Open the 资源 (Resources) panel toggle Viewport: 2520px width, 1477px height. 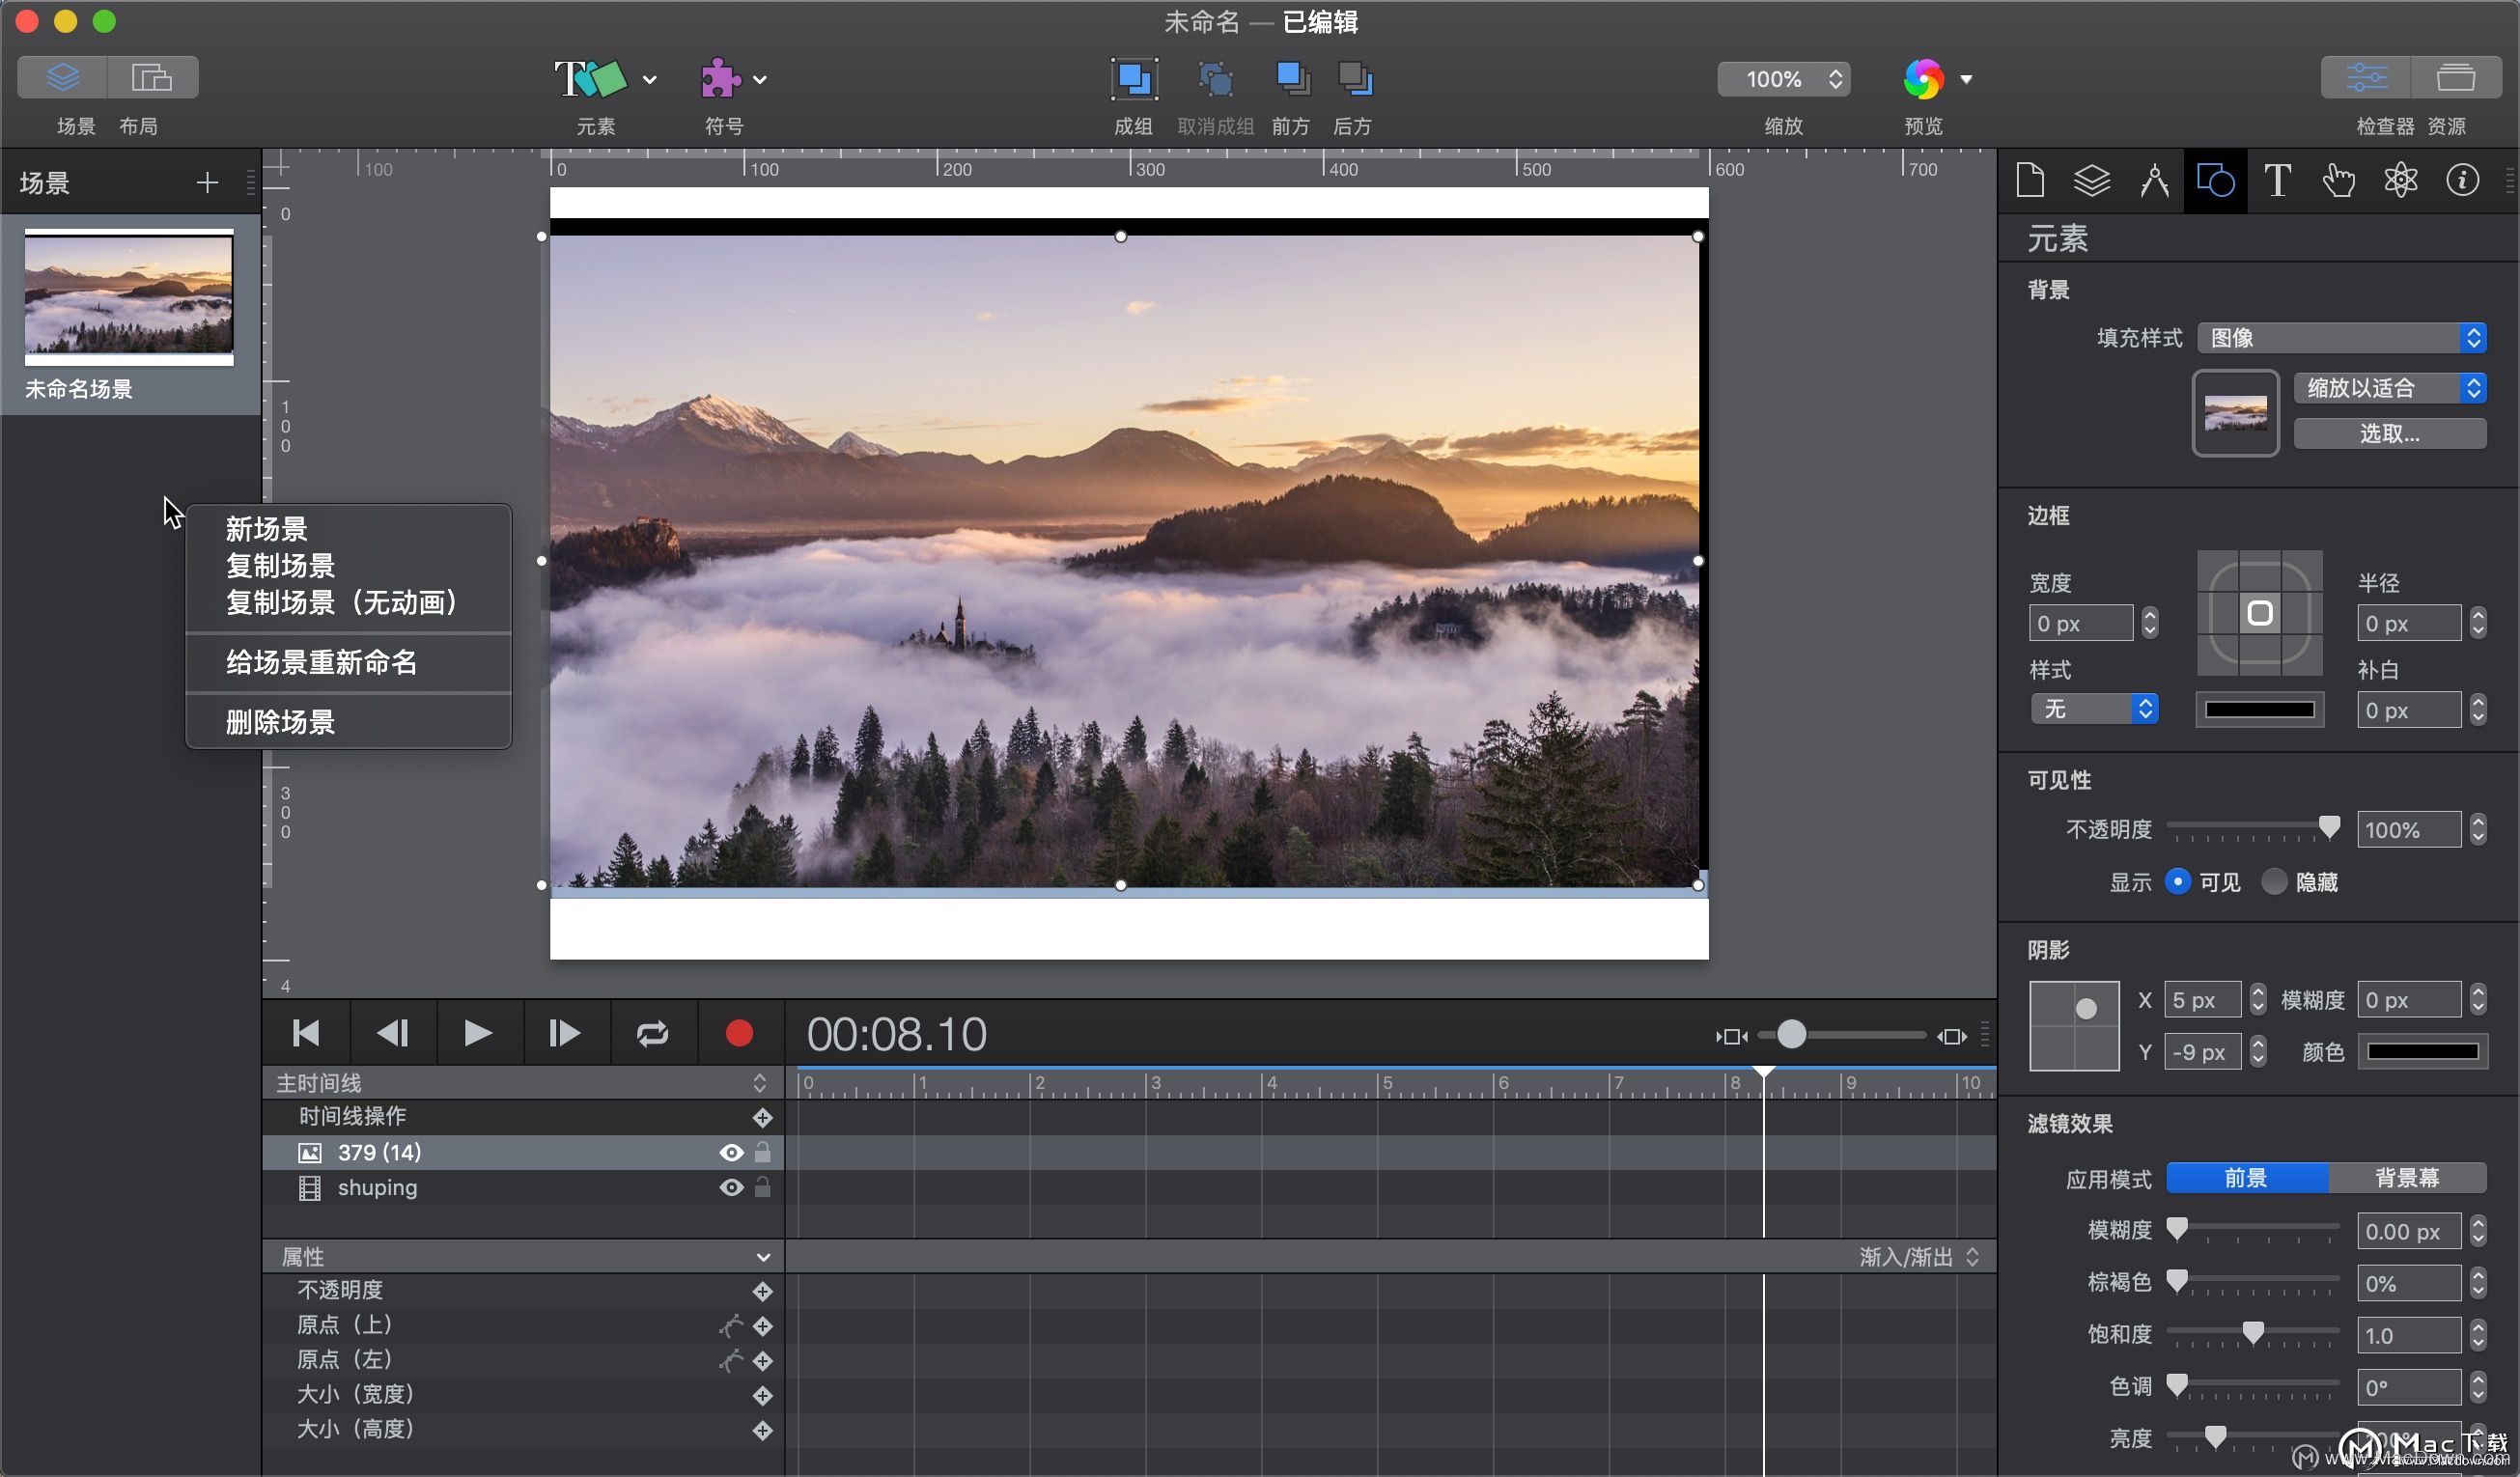click(x=2456, y=77)
